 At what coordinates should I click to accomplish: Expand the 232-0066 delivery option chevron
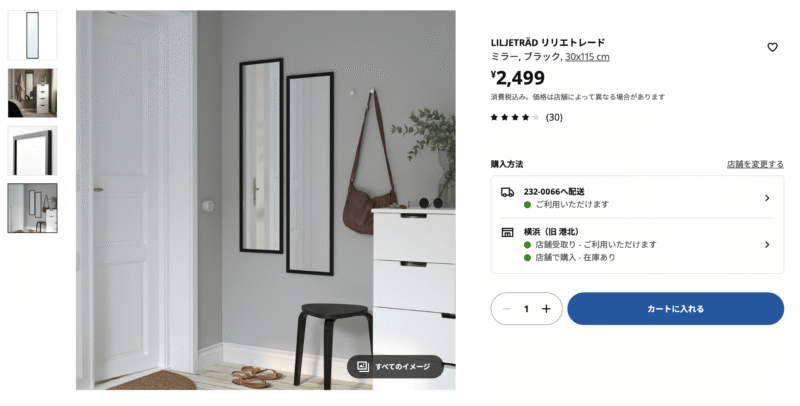tap(767, 198)
